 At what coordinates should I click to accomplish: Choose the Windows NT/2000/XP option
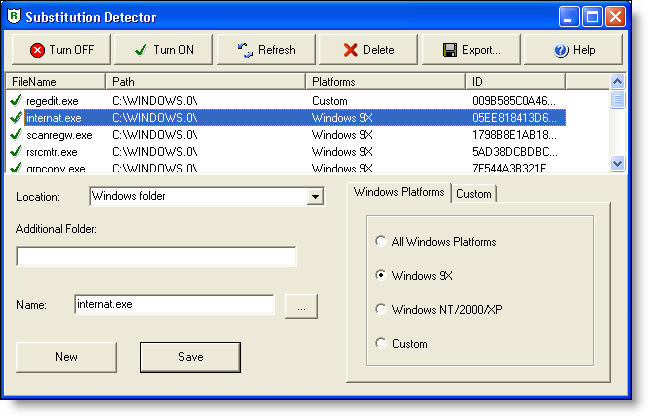[x=380, y=309]
